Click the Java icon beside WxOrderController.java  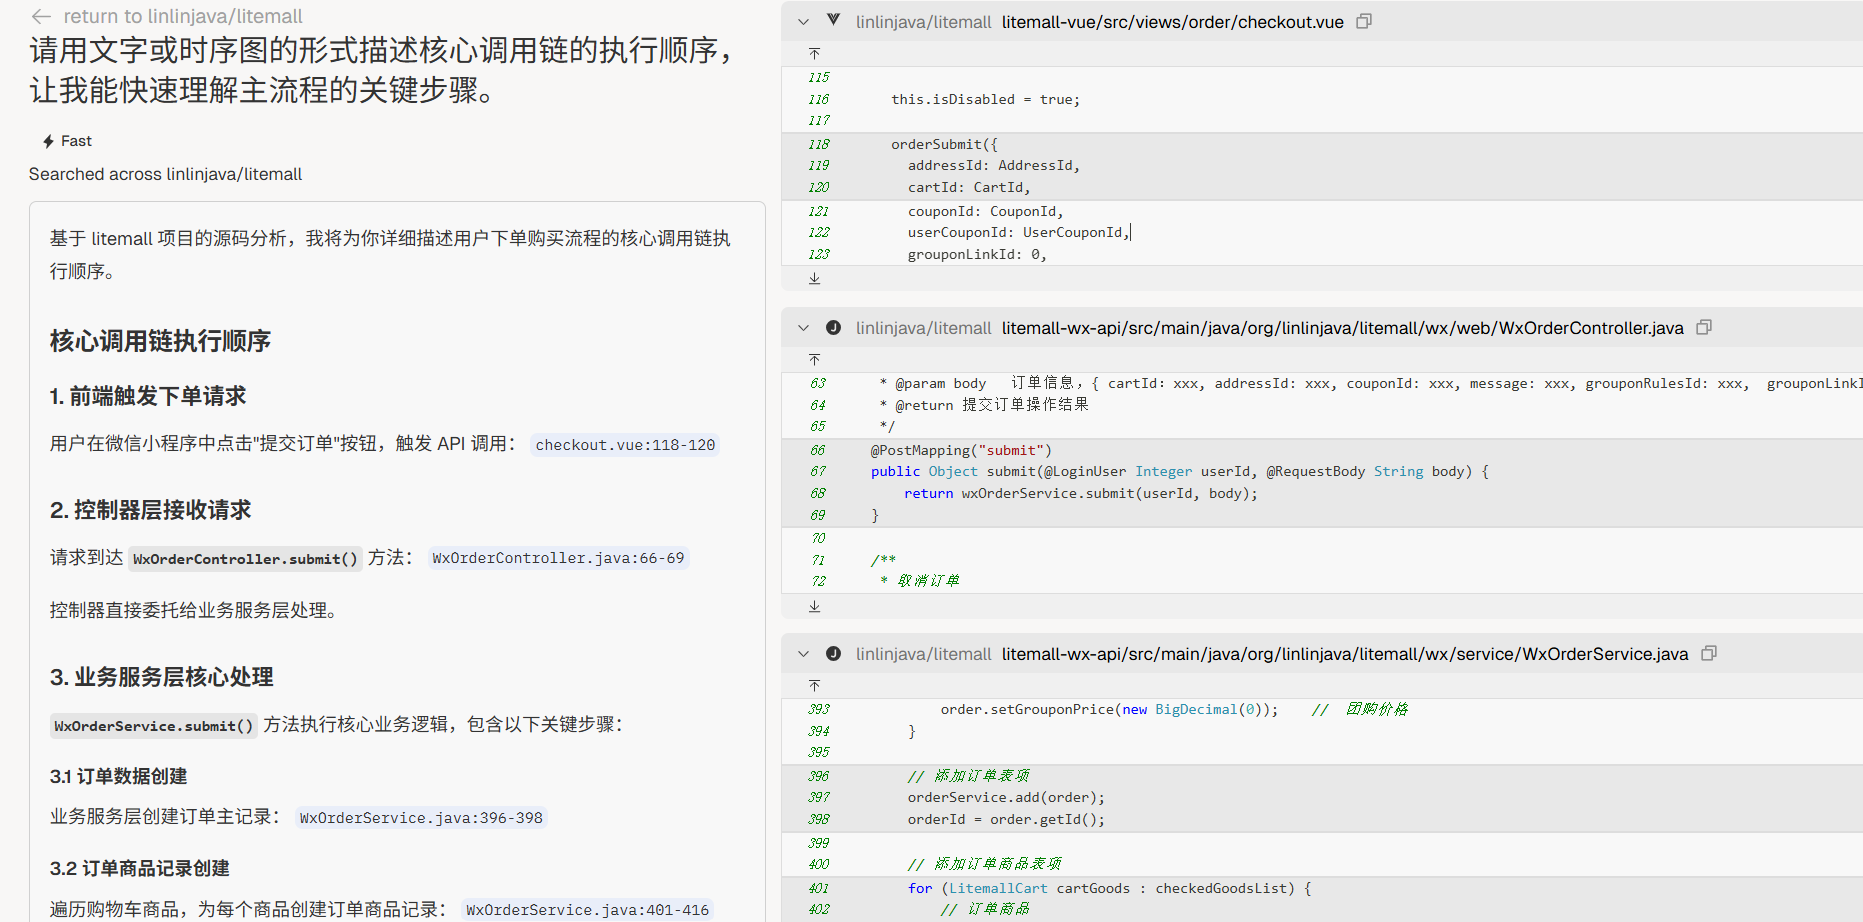tap(833, 327)
